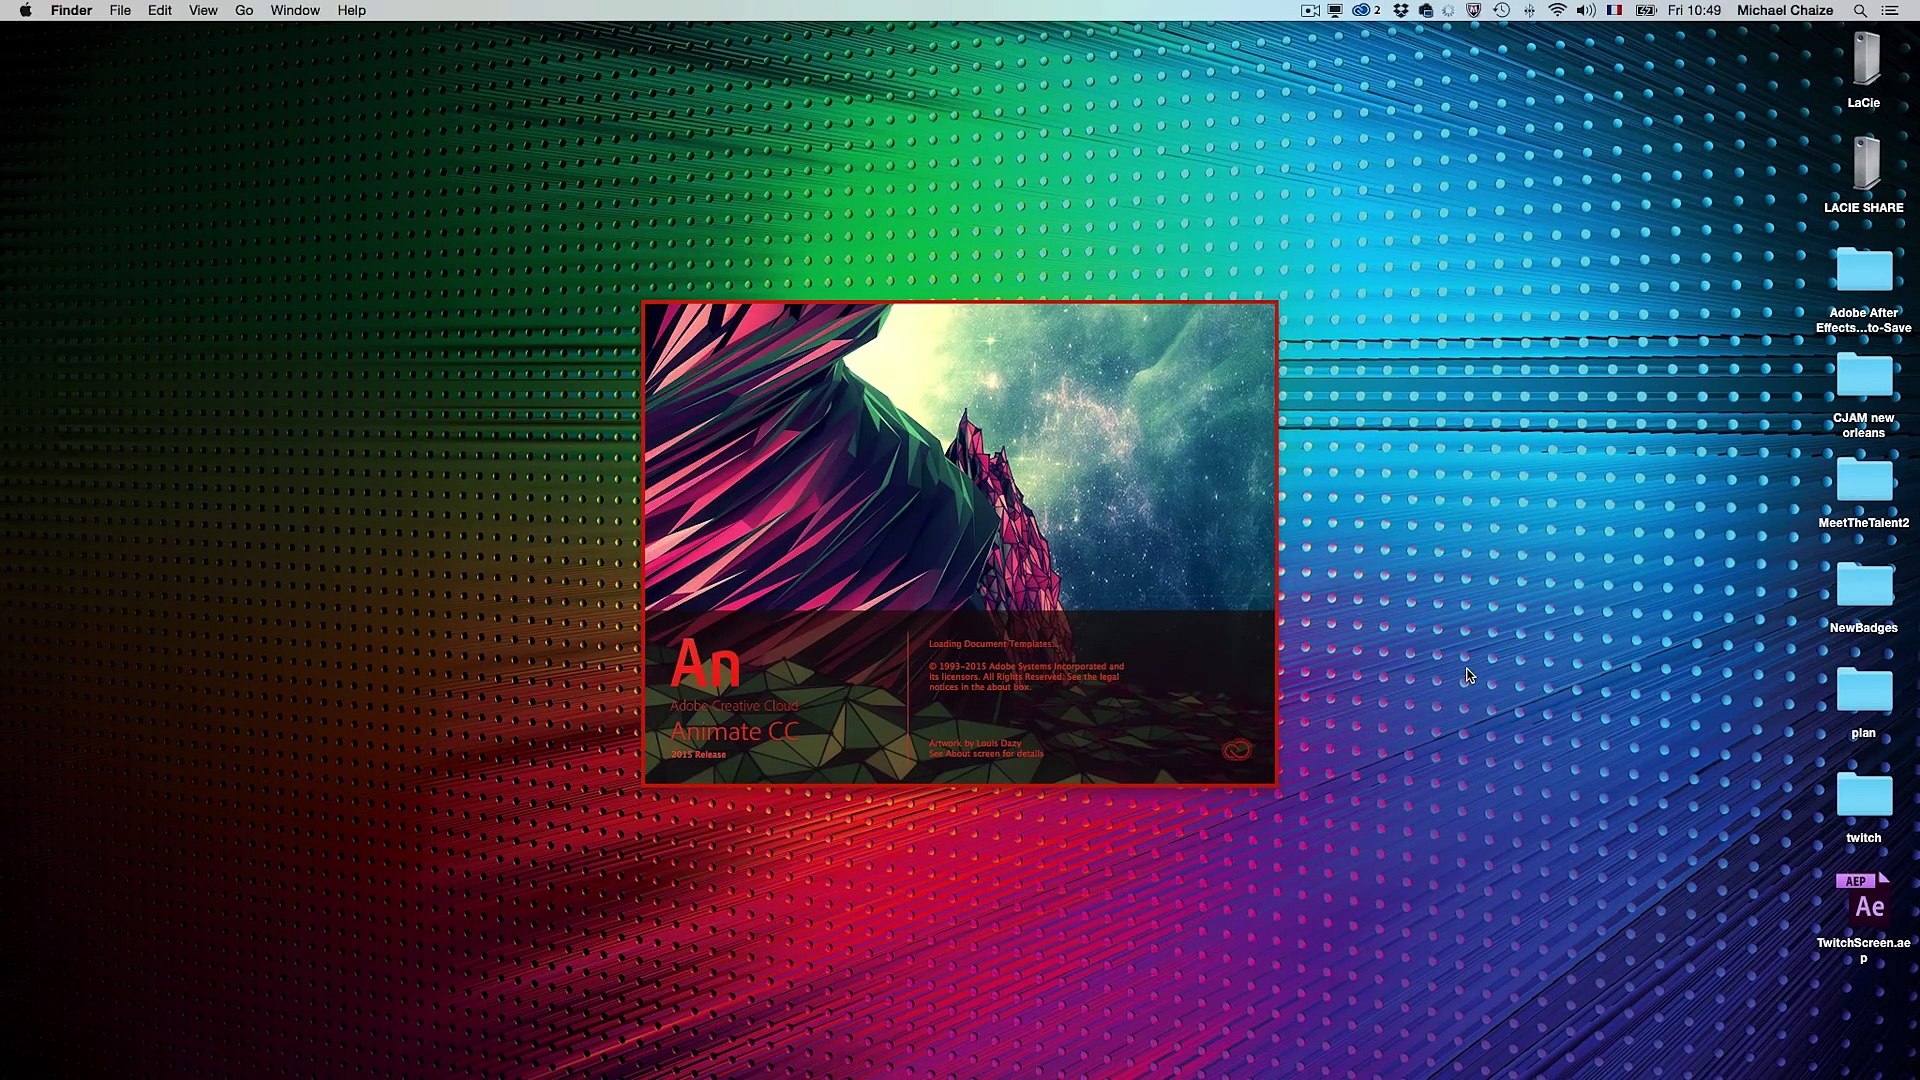Open the Apple logo menu
The width and height of the screenshot is (1920, 1080).
(x=25, y=10)
